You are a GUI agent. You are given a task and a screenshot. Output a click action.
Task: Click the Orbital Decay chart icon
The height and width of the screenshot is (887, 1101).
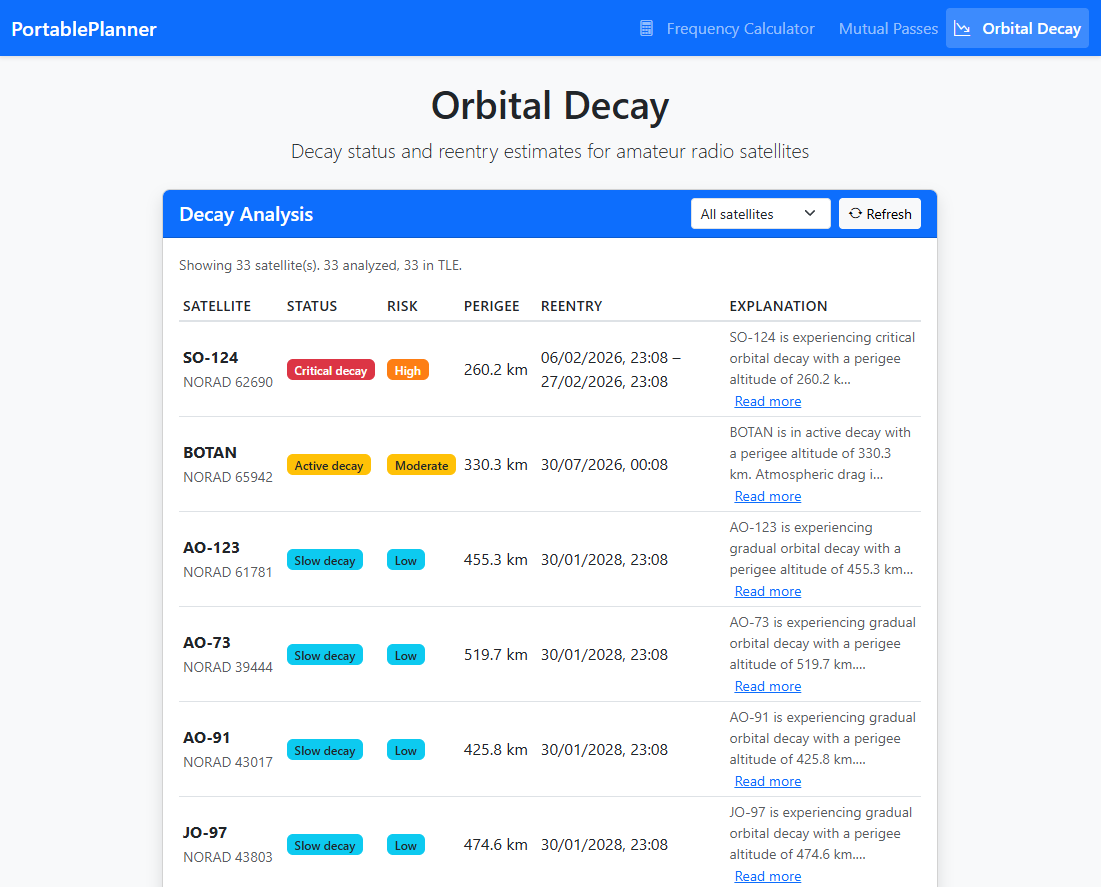click(x=962, y=28)
